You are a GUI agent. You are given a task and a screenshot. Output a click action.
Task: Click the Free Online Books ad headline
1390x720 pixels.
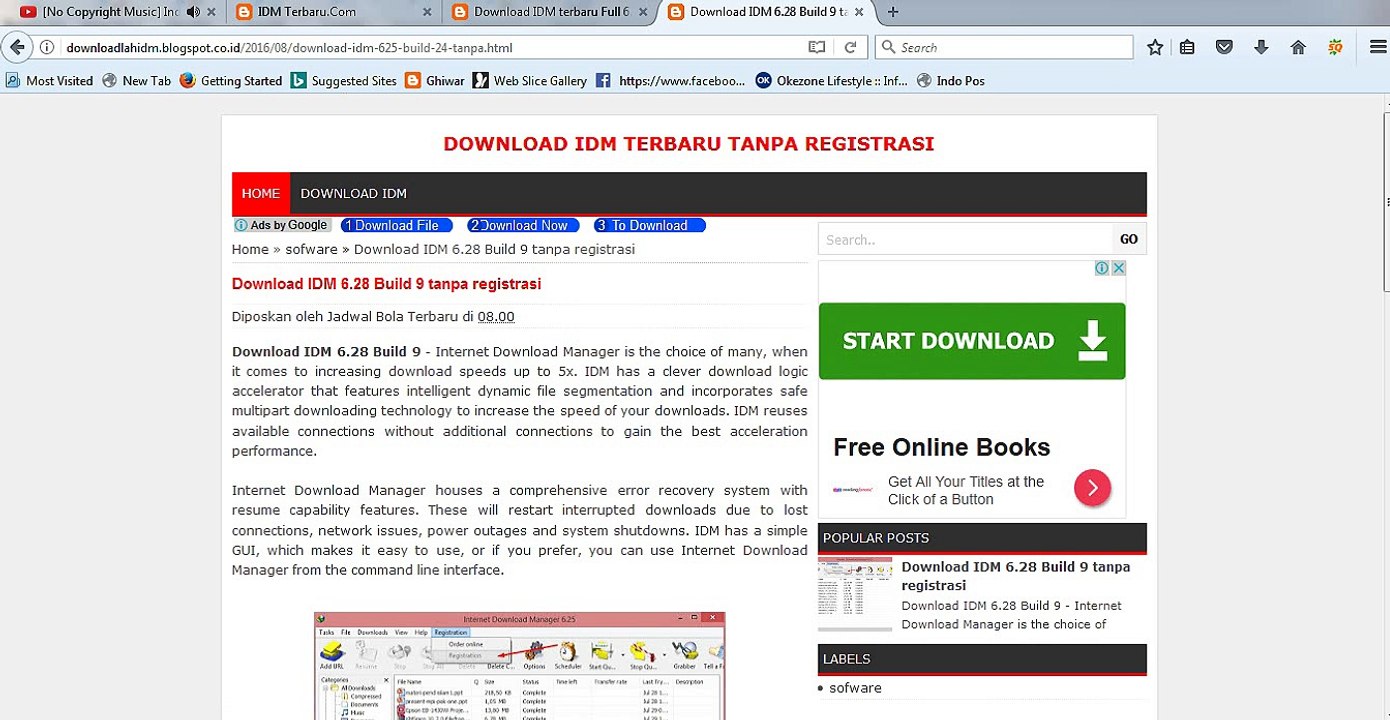click(941, 447)
